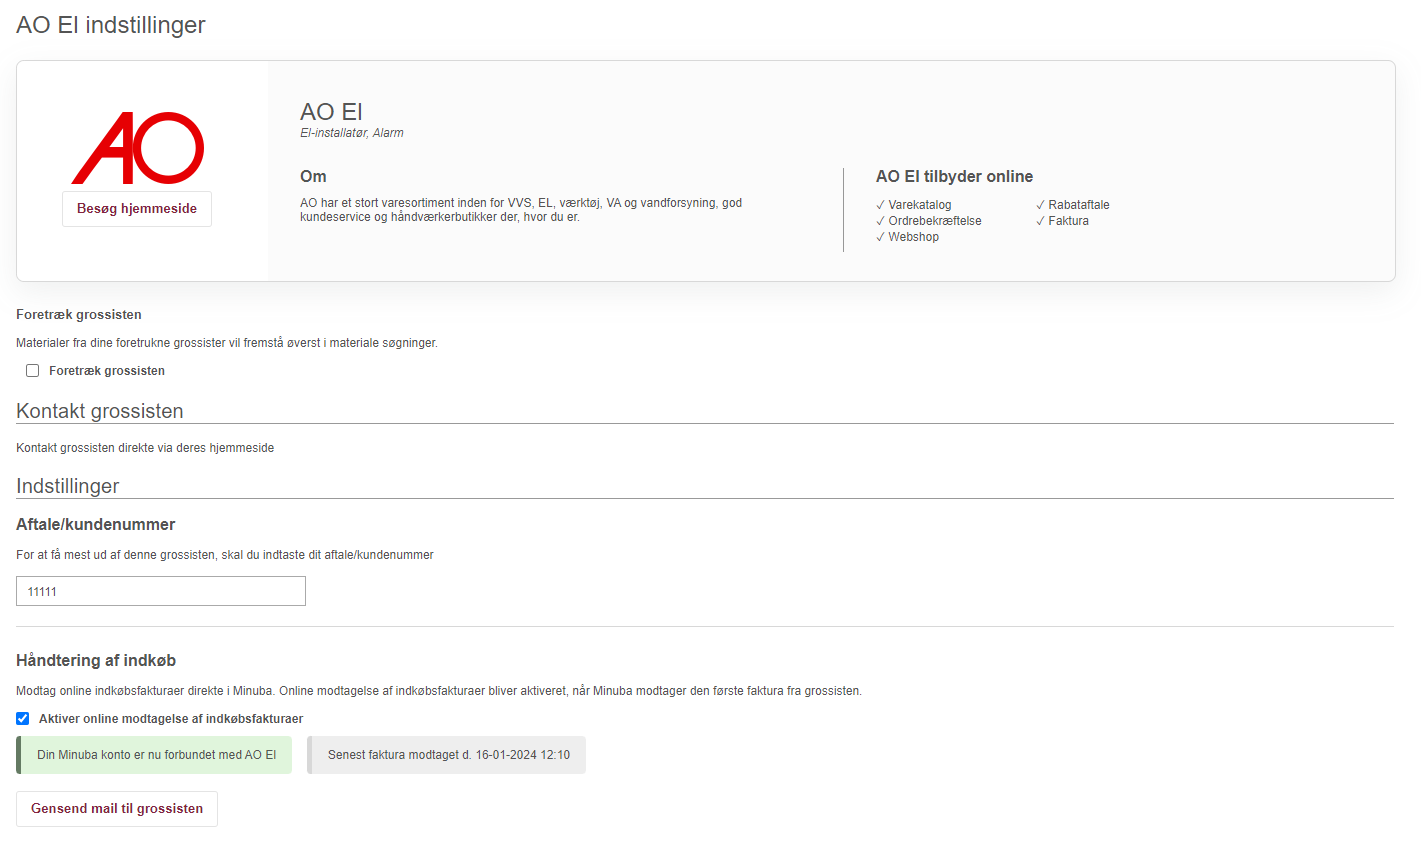
Task: Click the green Minuba konto forbundet status message
Action: (x=154, y=755)
